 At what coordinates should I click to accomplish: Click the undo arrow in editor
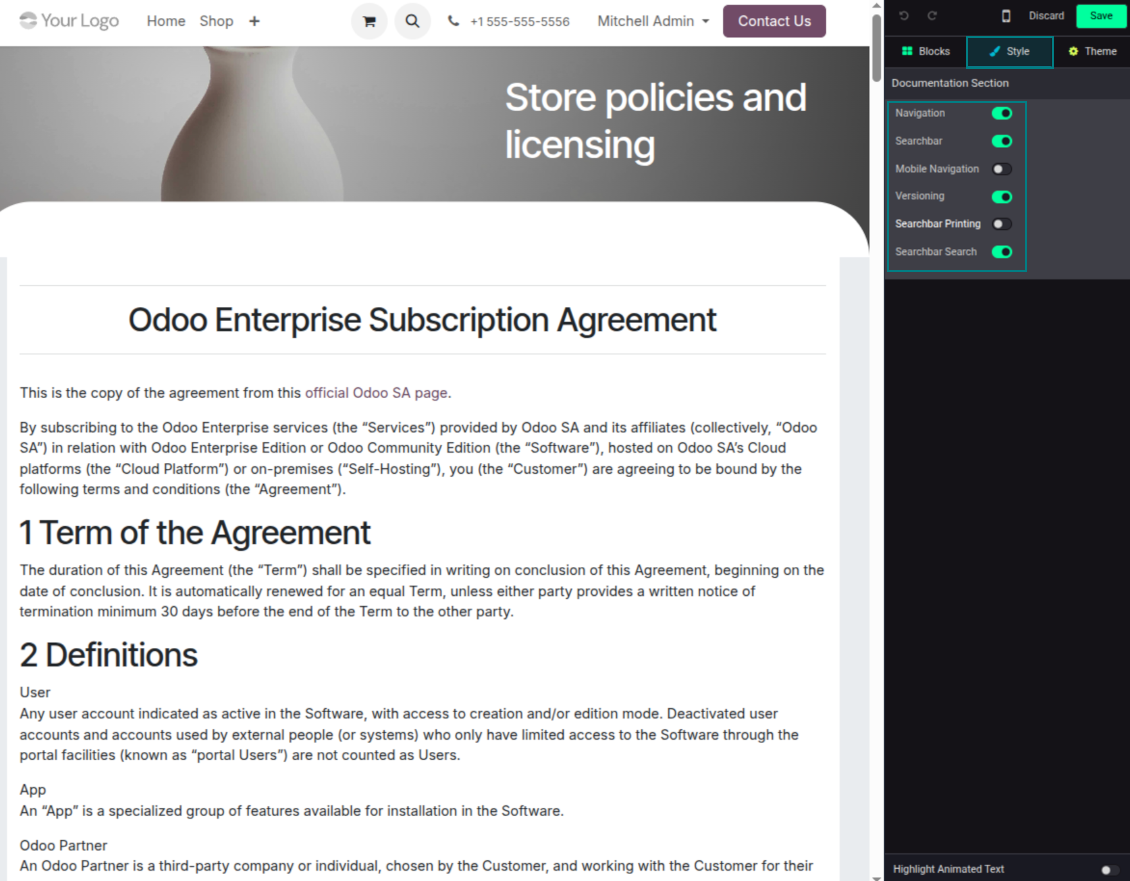point(904,16)
